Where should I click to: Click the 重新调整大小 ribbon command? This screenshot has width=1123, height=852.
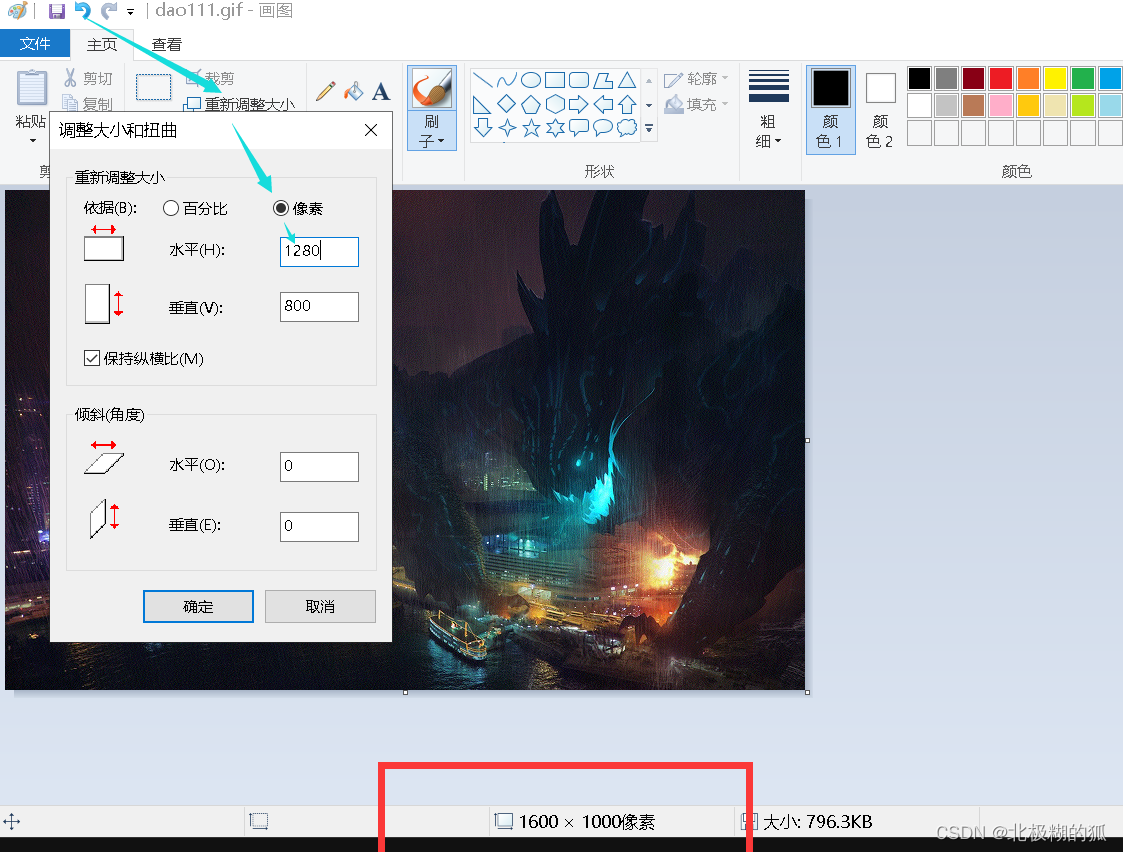pyautogui.click(x=239, y=105)
